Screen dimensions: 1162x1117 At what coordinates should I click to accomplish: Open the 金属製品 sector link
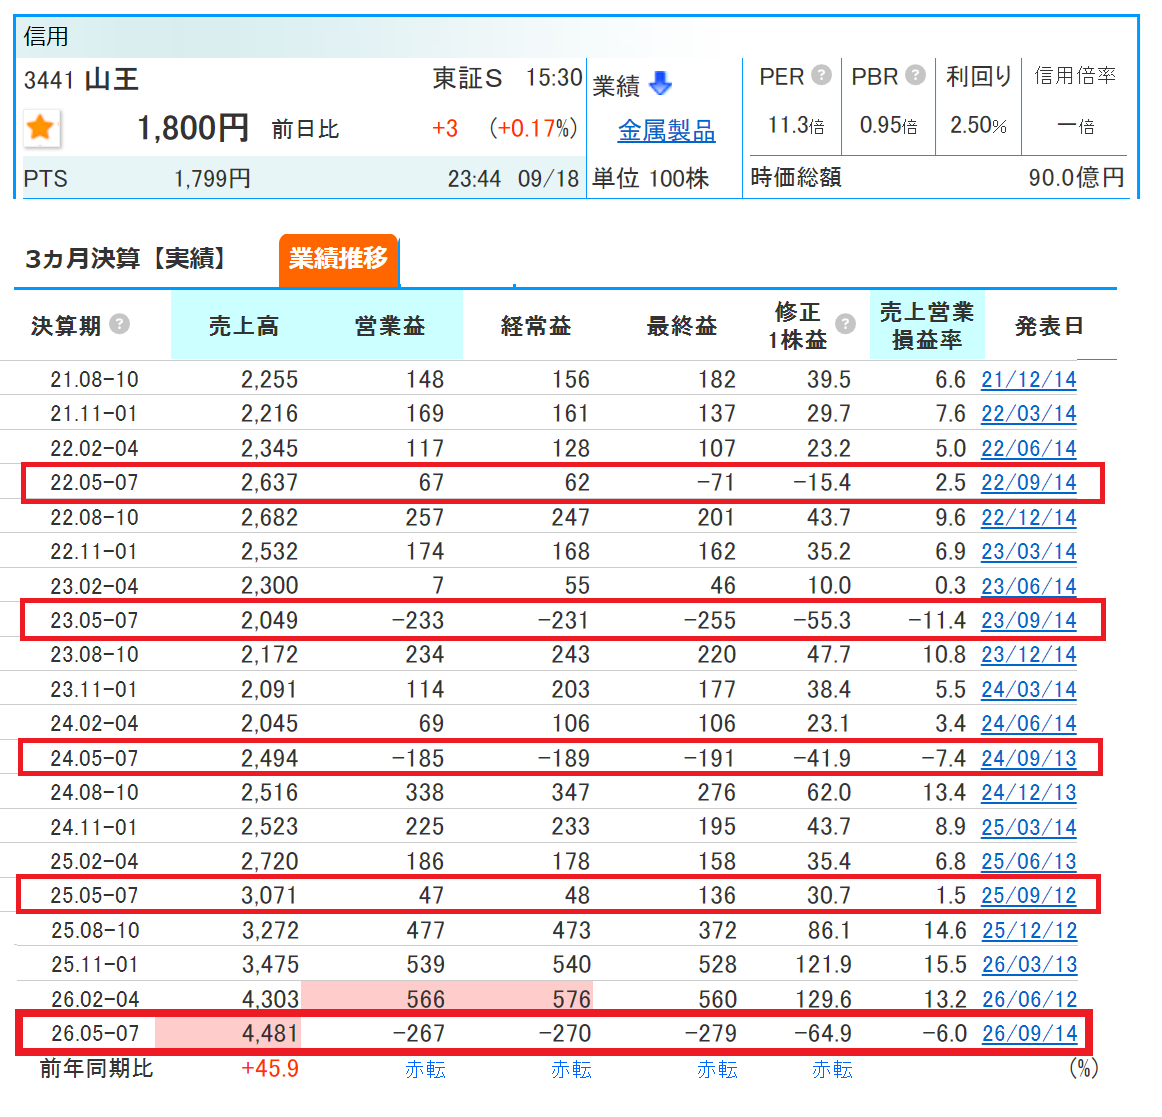(x=666, y=130)
